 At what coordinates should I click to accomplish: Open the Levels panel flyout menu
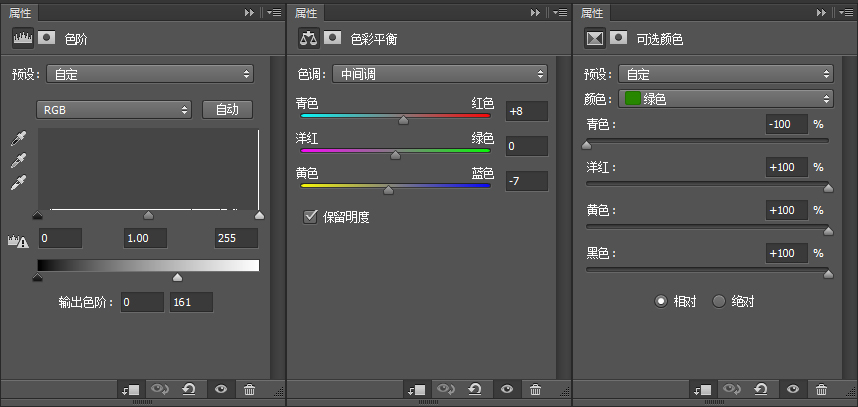pyautogui.click(x=275, y=13)
